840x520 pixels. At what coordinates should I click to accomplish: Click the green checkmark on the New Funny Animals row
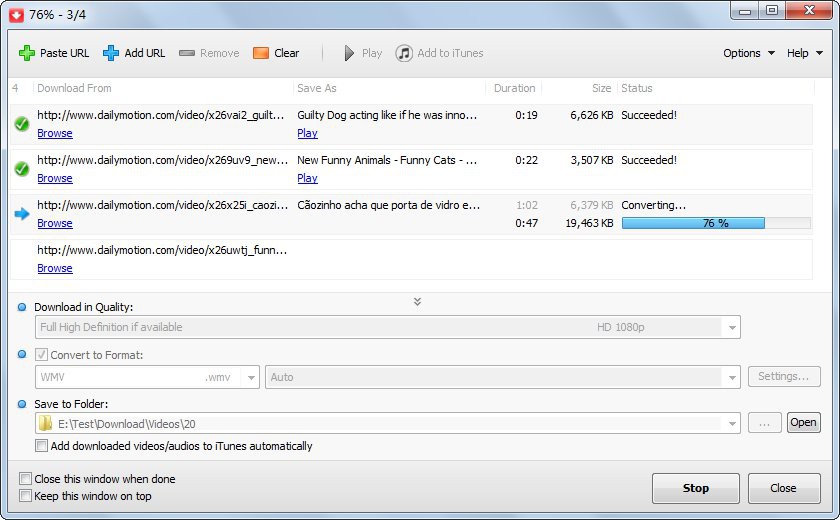pyautogui.click(x=21, y=169)
